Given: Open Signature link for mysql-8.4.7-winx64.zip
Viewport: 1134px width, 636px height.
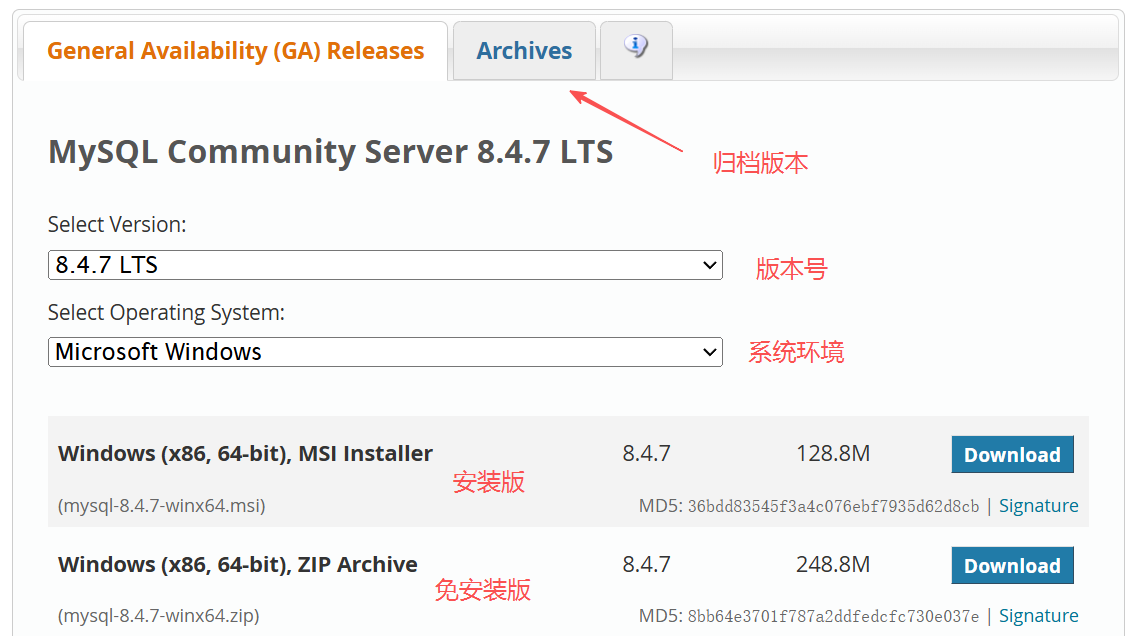Looking at the screenshot, I should pos(1039,616).
